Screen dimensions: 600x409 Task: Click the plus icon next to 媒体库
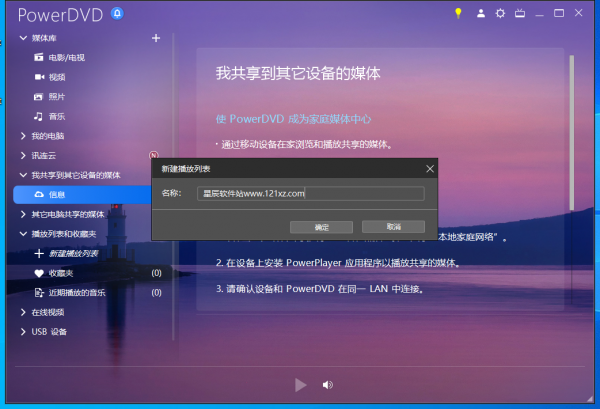[x=155, y=38]
